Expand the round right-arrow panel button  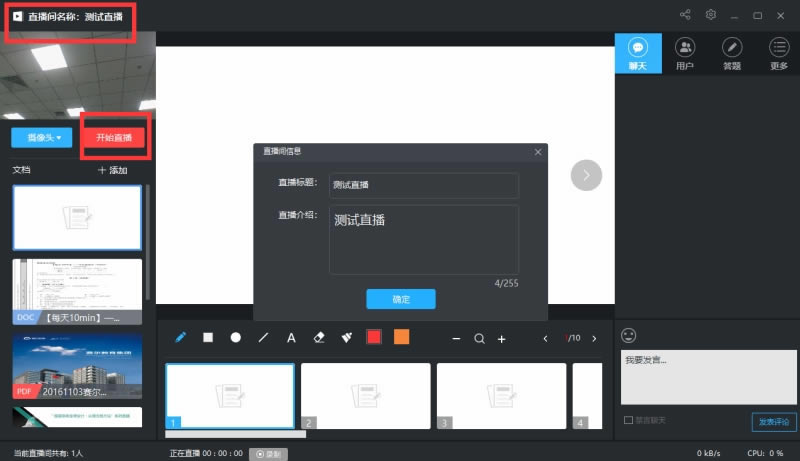(x=586, y=175)
